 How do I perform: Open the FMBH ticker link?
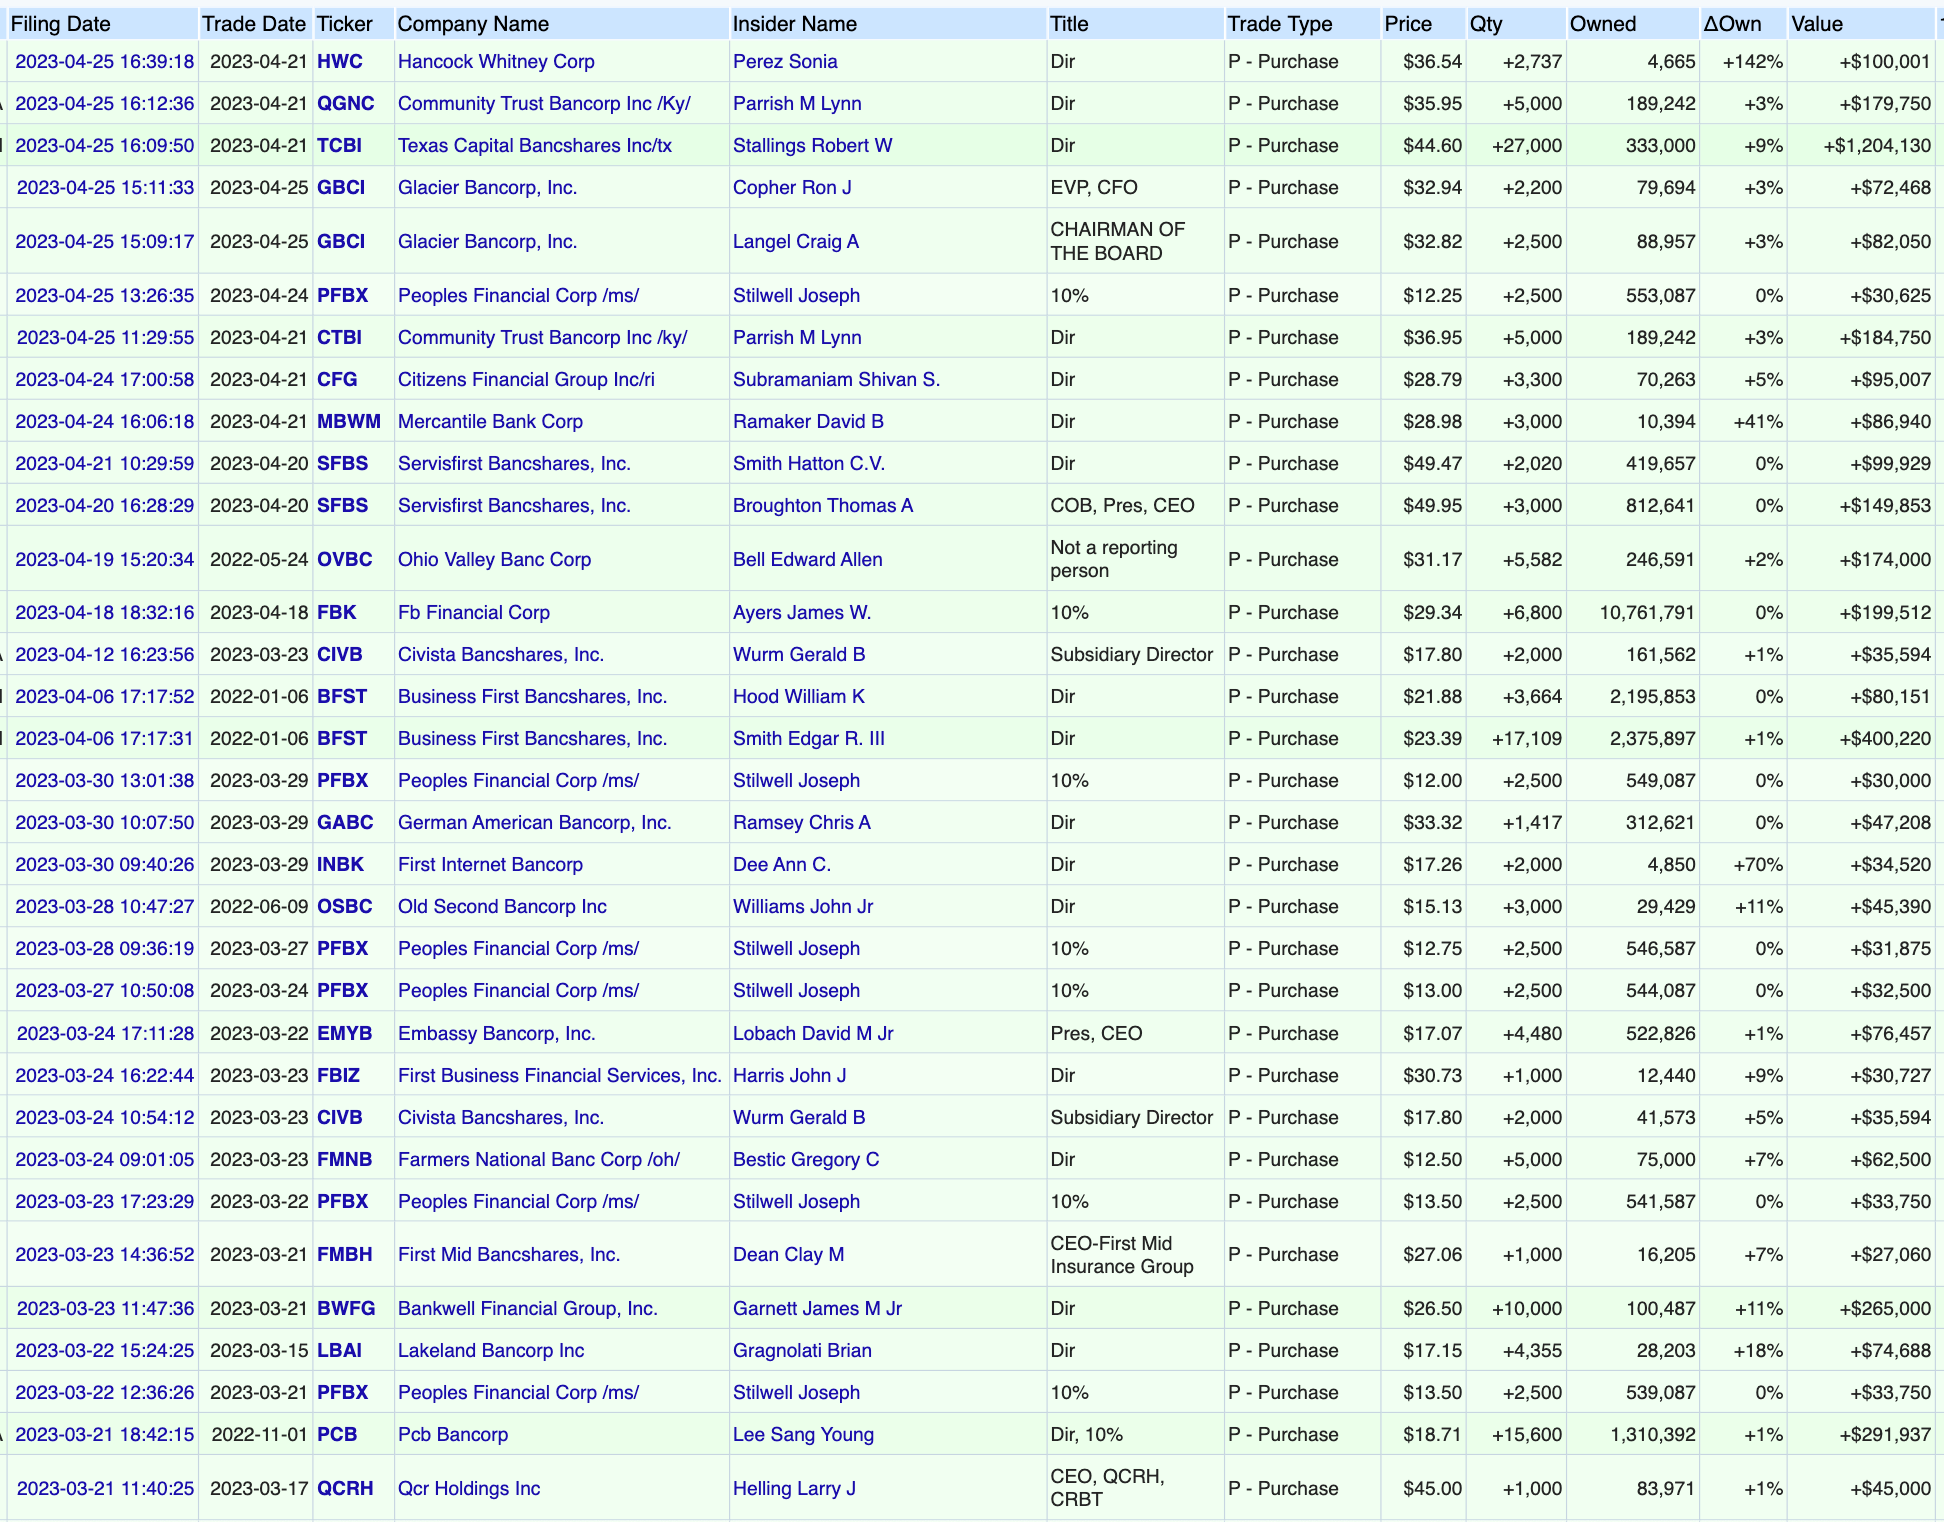(x=345, y=1255)
